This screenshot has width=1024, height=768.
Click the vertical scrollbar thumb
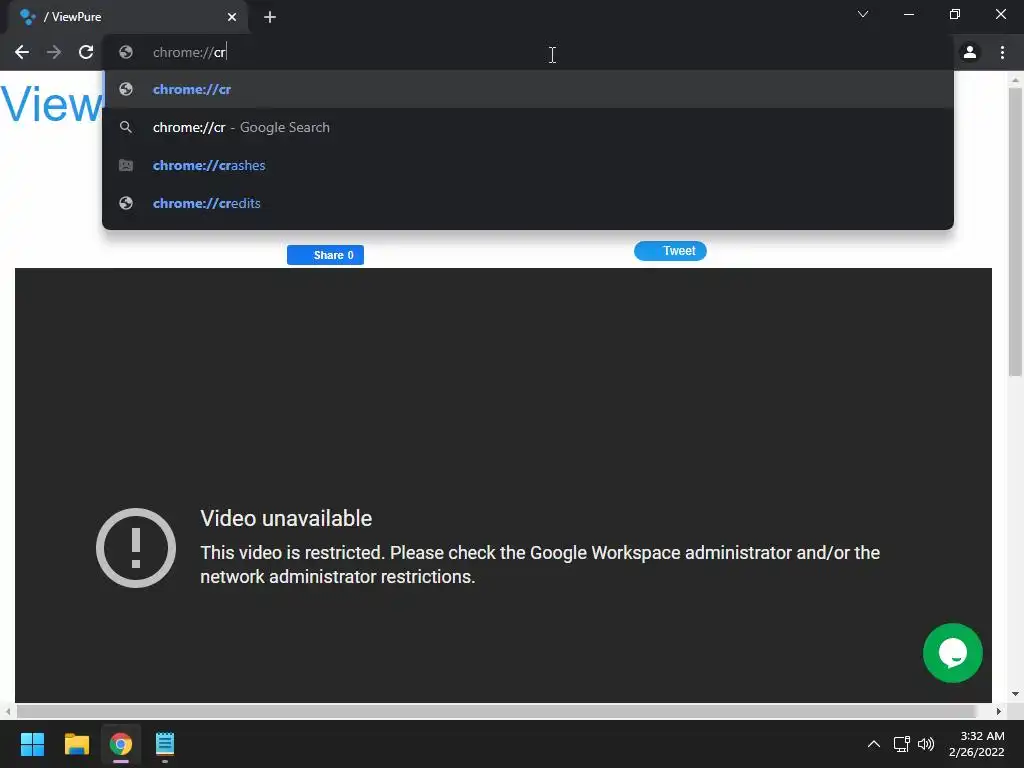tap(1015, 232)
